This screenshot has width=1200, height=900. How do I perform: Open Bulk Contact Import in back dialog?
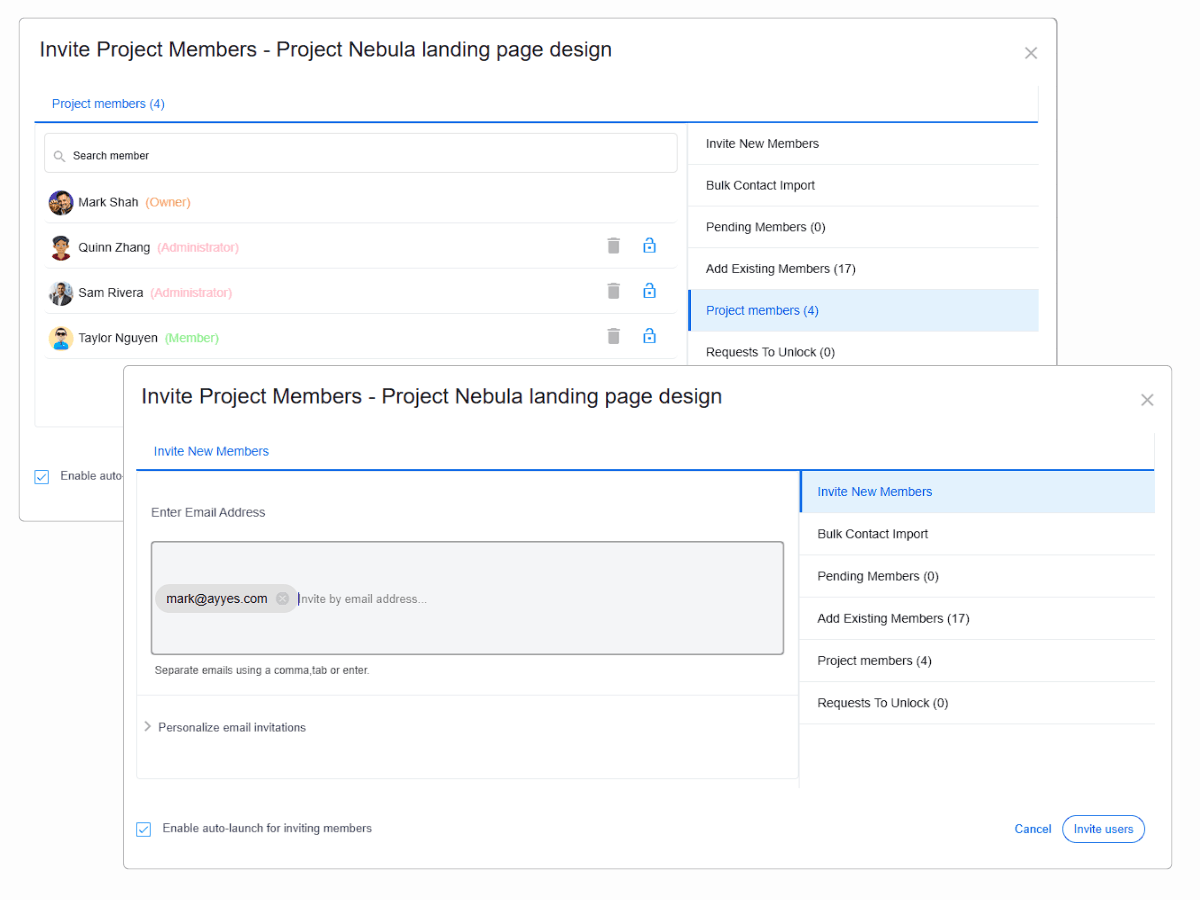tap(863, 186)
